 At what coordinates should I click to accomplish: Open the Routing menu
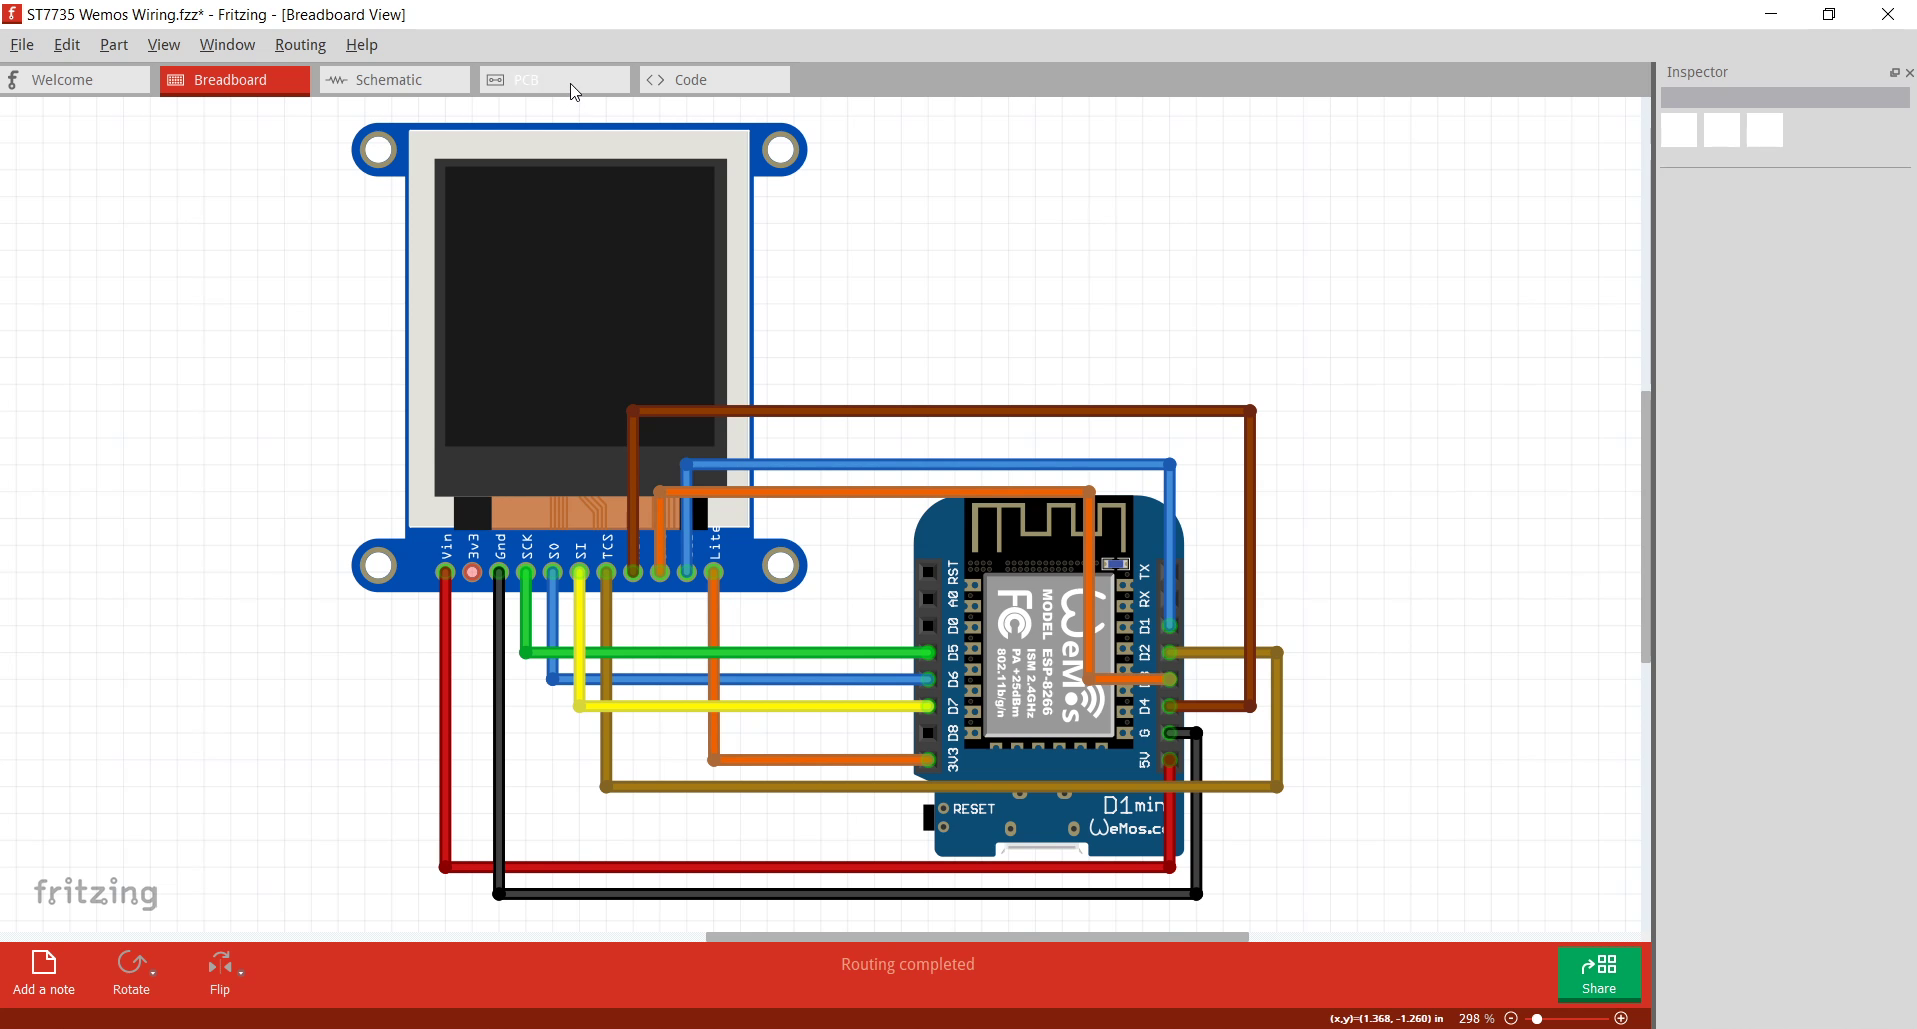point(300,45)
